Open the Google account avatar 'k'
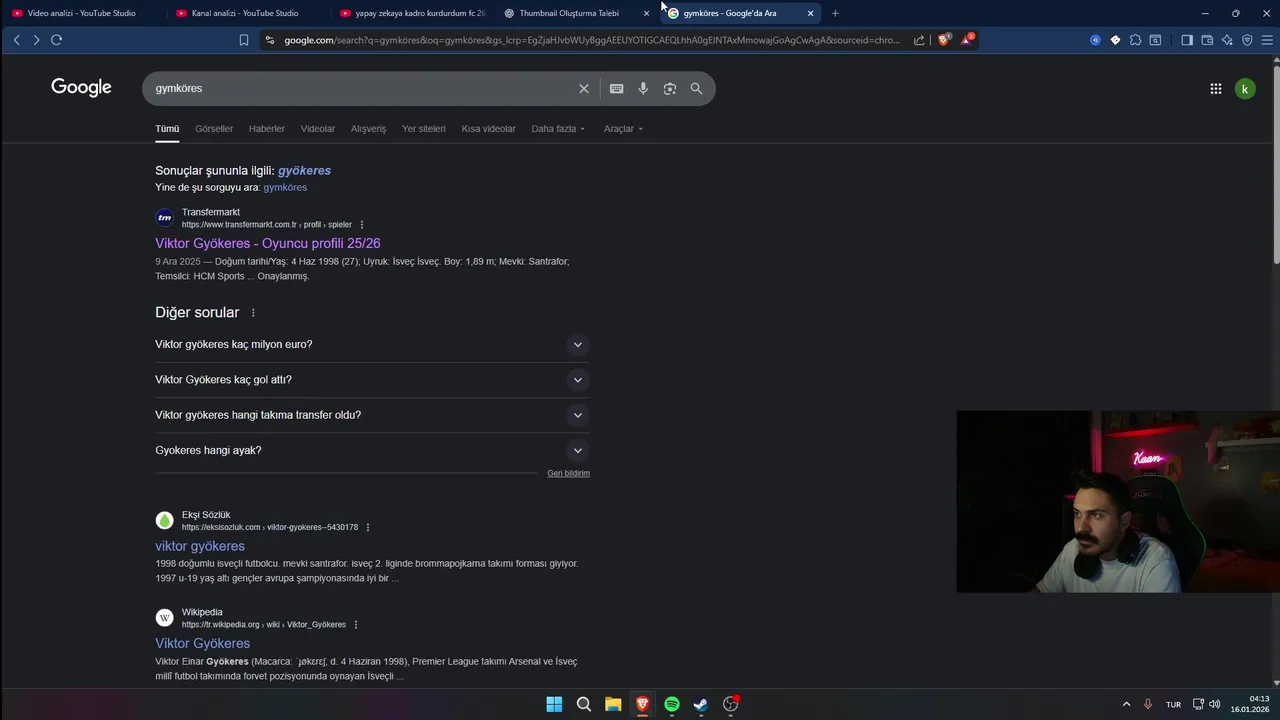Screen dimensions: 1280x720 click(1245, 89)
